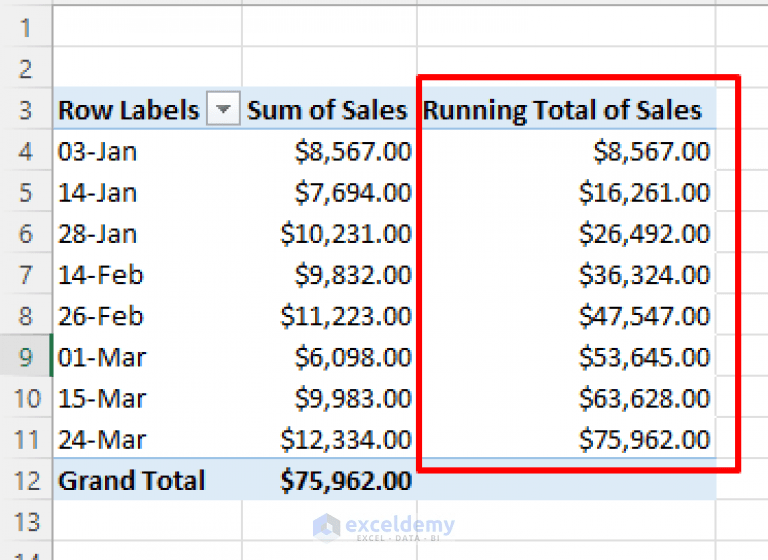Click the 26-Feb date cell
Viewport: 768px width, 560px height.
(147, 315)
